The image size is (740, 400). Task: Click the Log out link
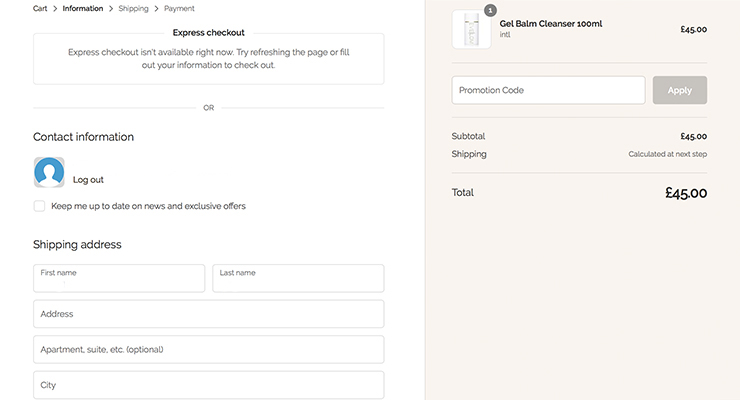pos(88,180)
